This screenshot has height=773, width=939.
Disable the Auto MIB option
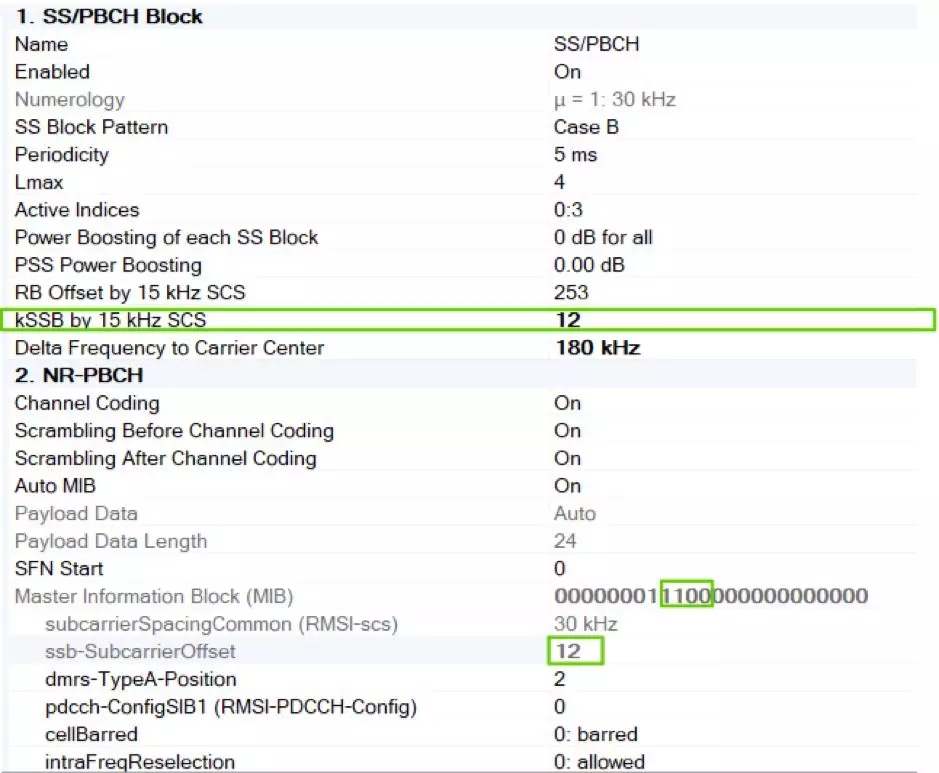567,486
